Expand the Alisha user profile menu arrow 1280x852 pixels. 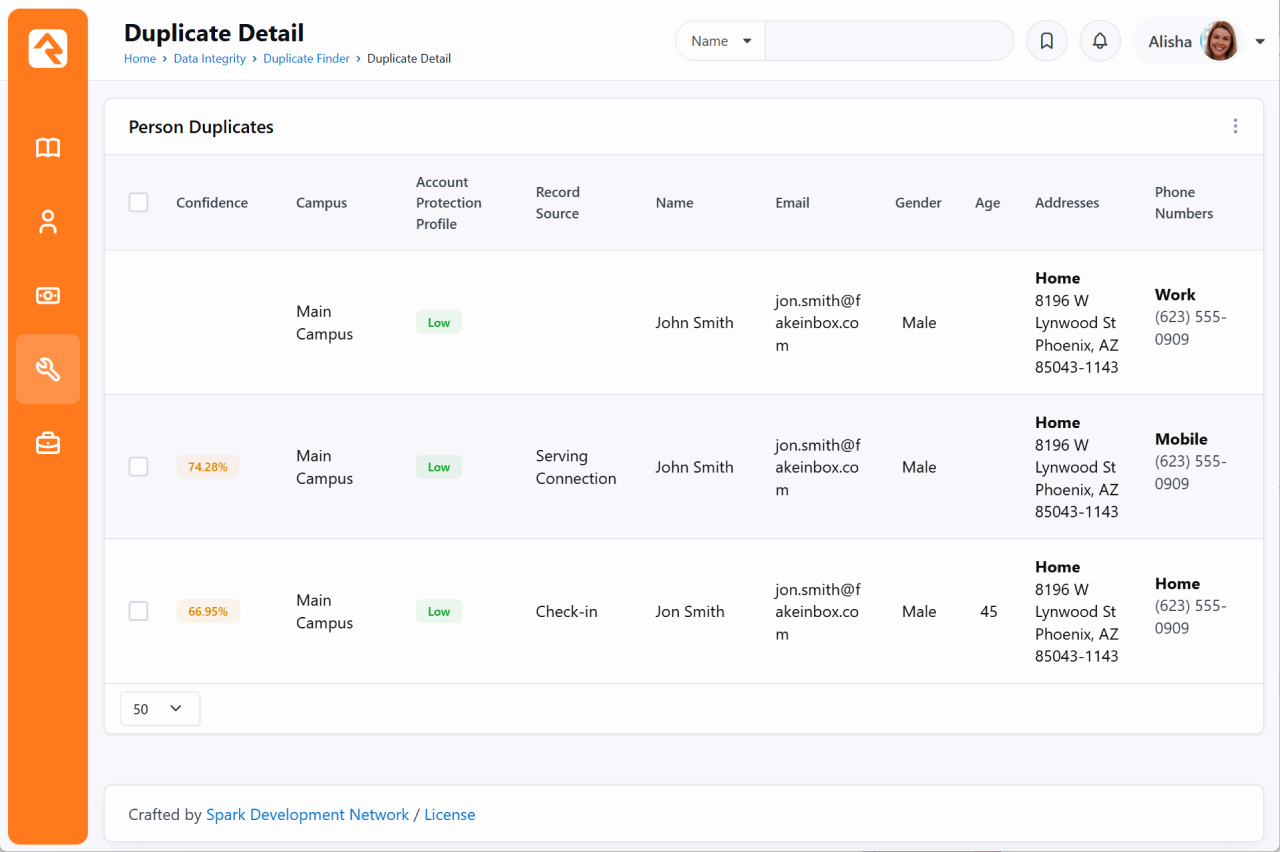tap(1260, 41)
